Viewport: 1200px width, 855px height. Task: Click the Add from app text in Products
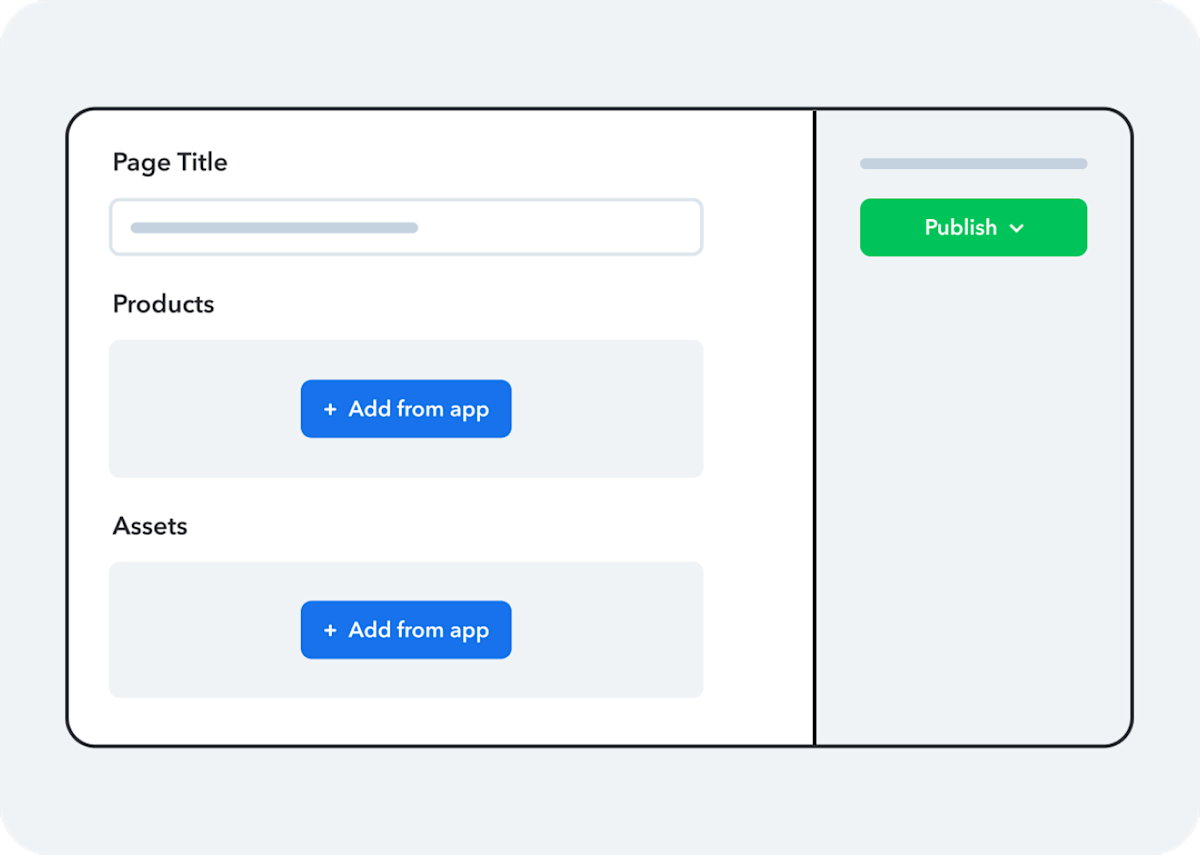[418, 408]
